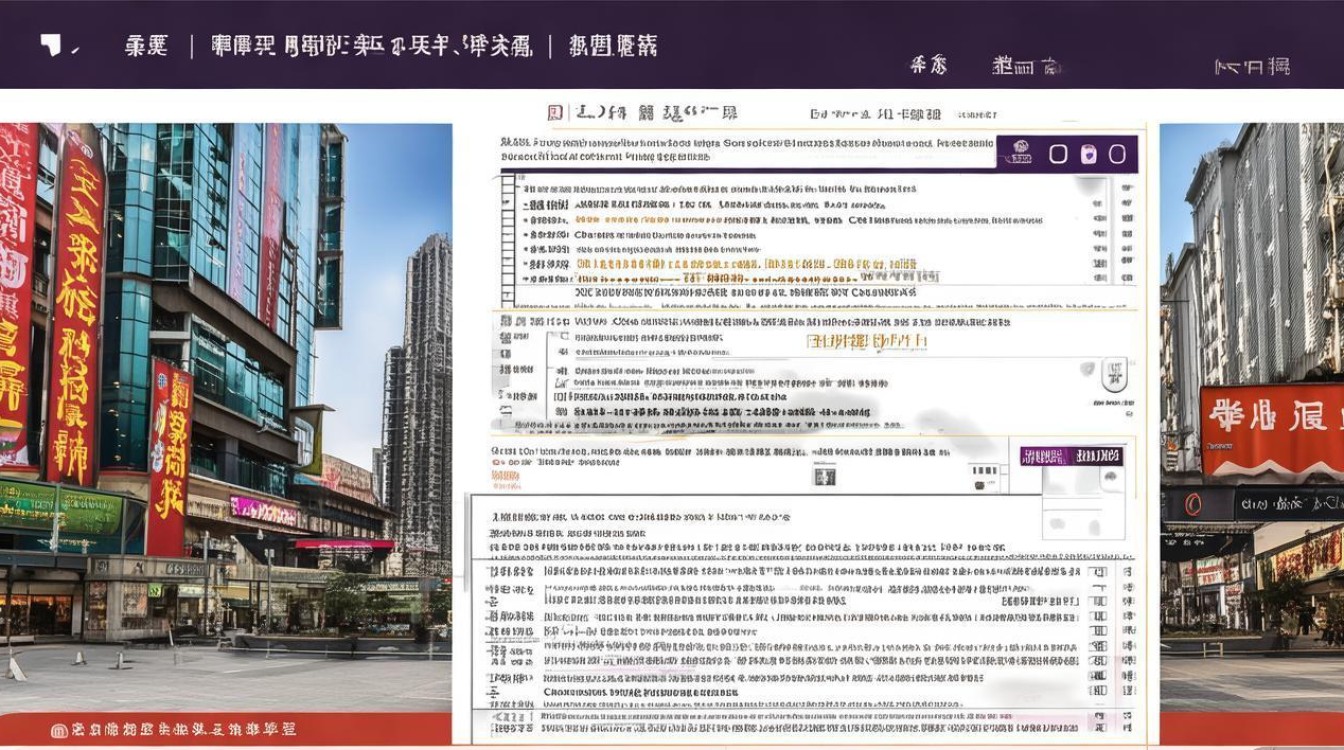Open the last nav item after the second divider
This screenshot has height=750, width=1344.
pos(612,45)
